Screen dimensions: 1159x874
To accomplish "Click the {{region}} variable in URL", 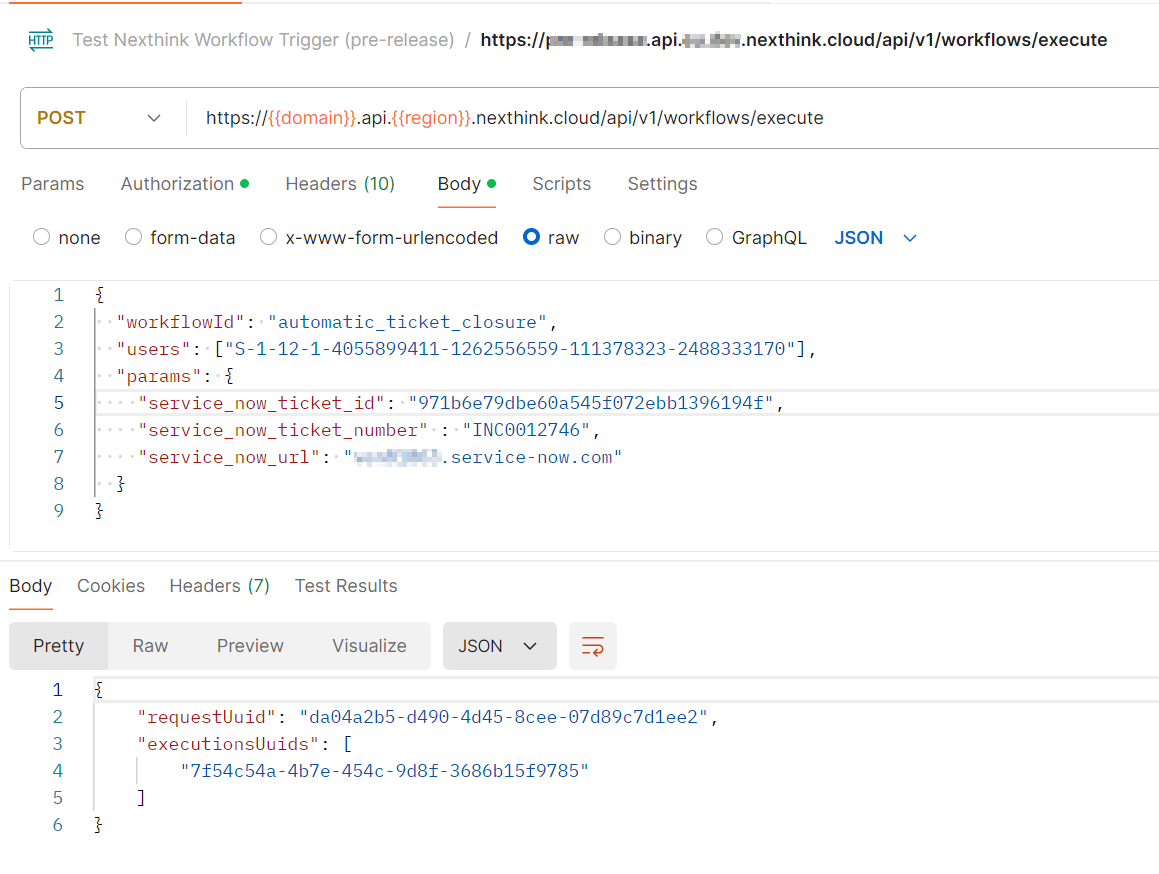I will [431, 118].
